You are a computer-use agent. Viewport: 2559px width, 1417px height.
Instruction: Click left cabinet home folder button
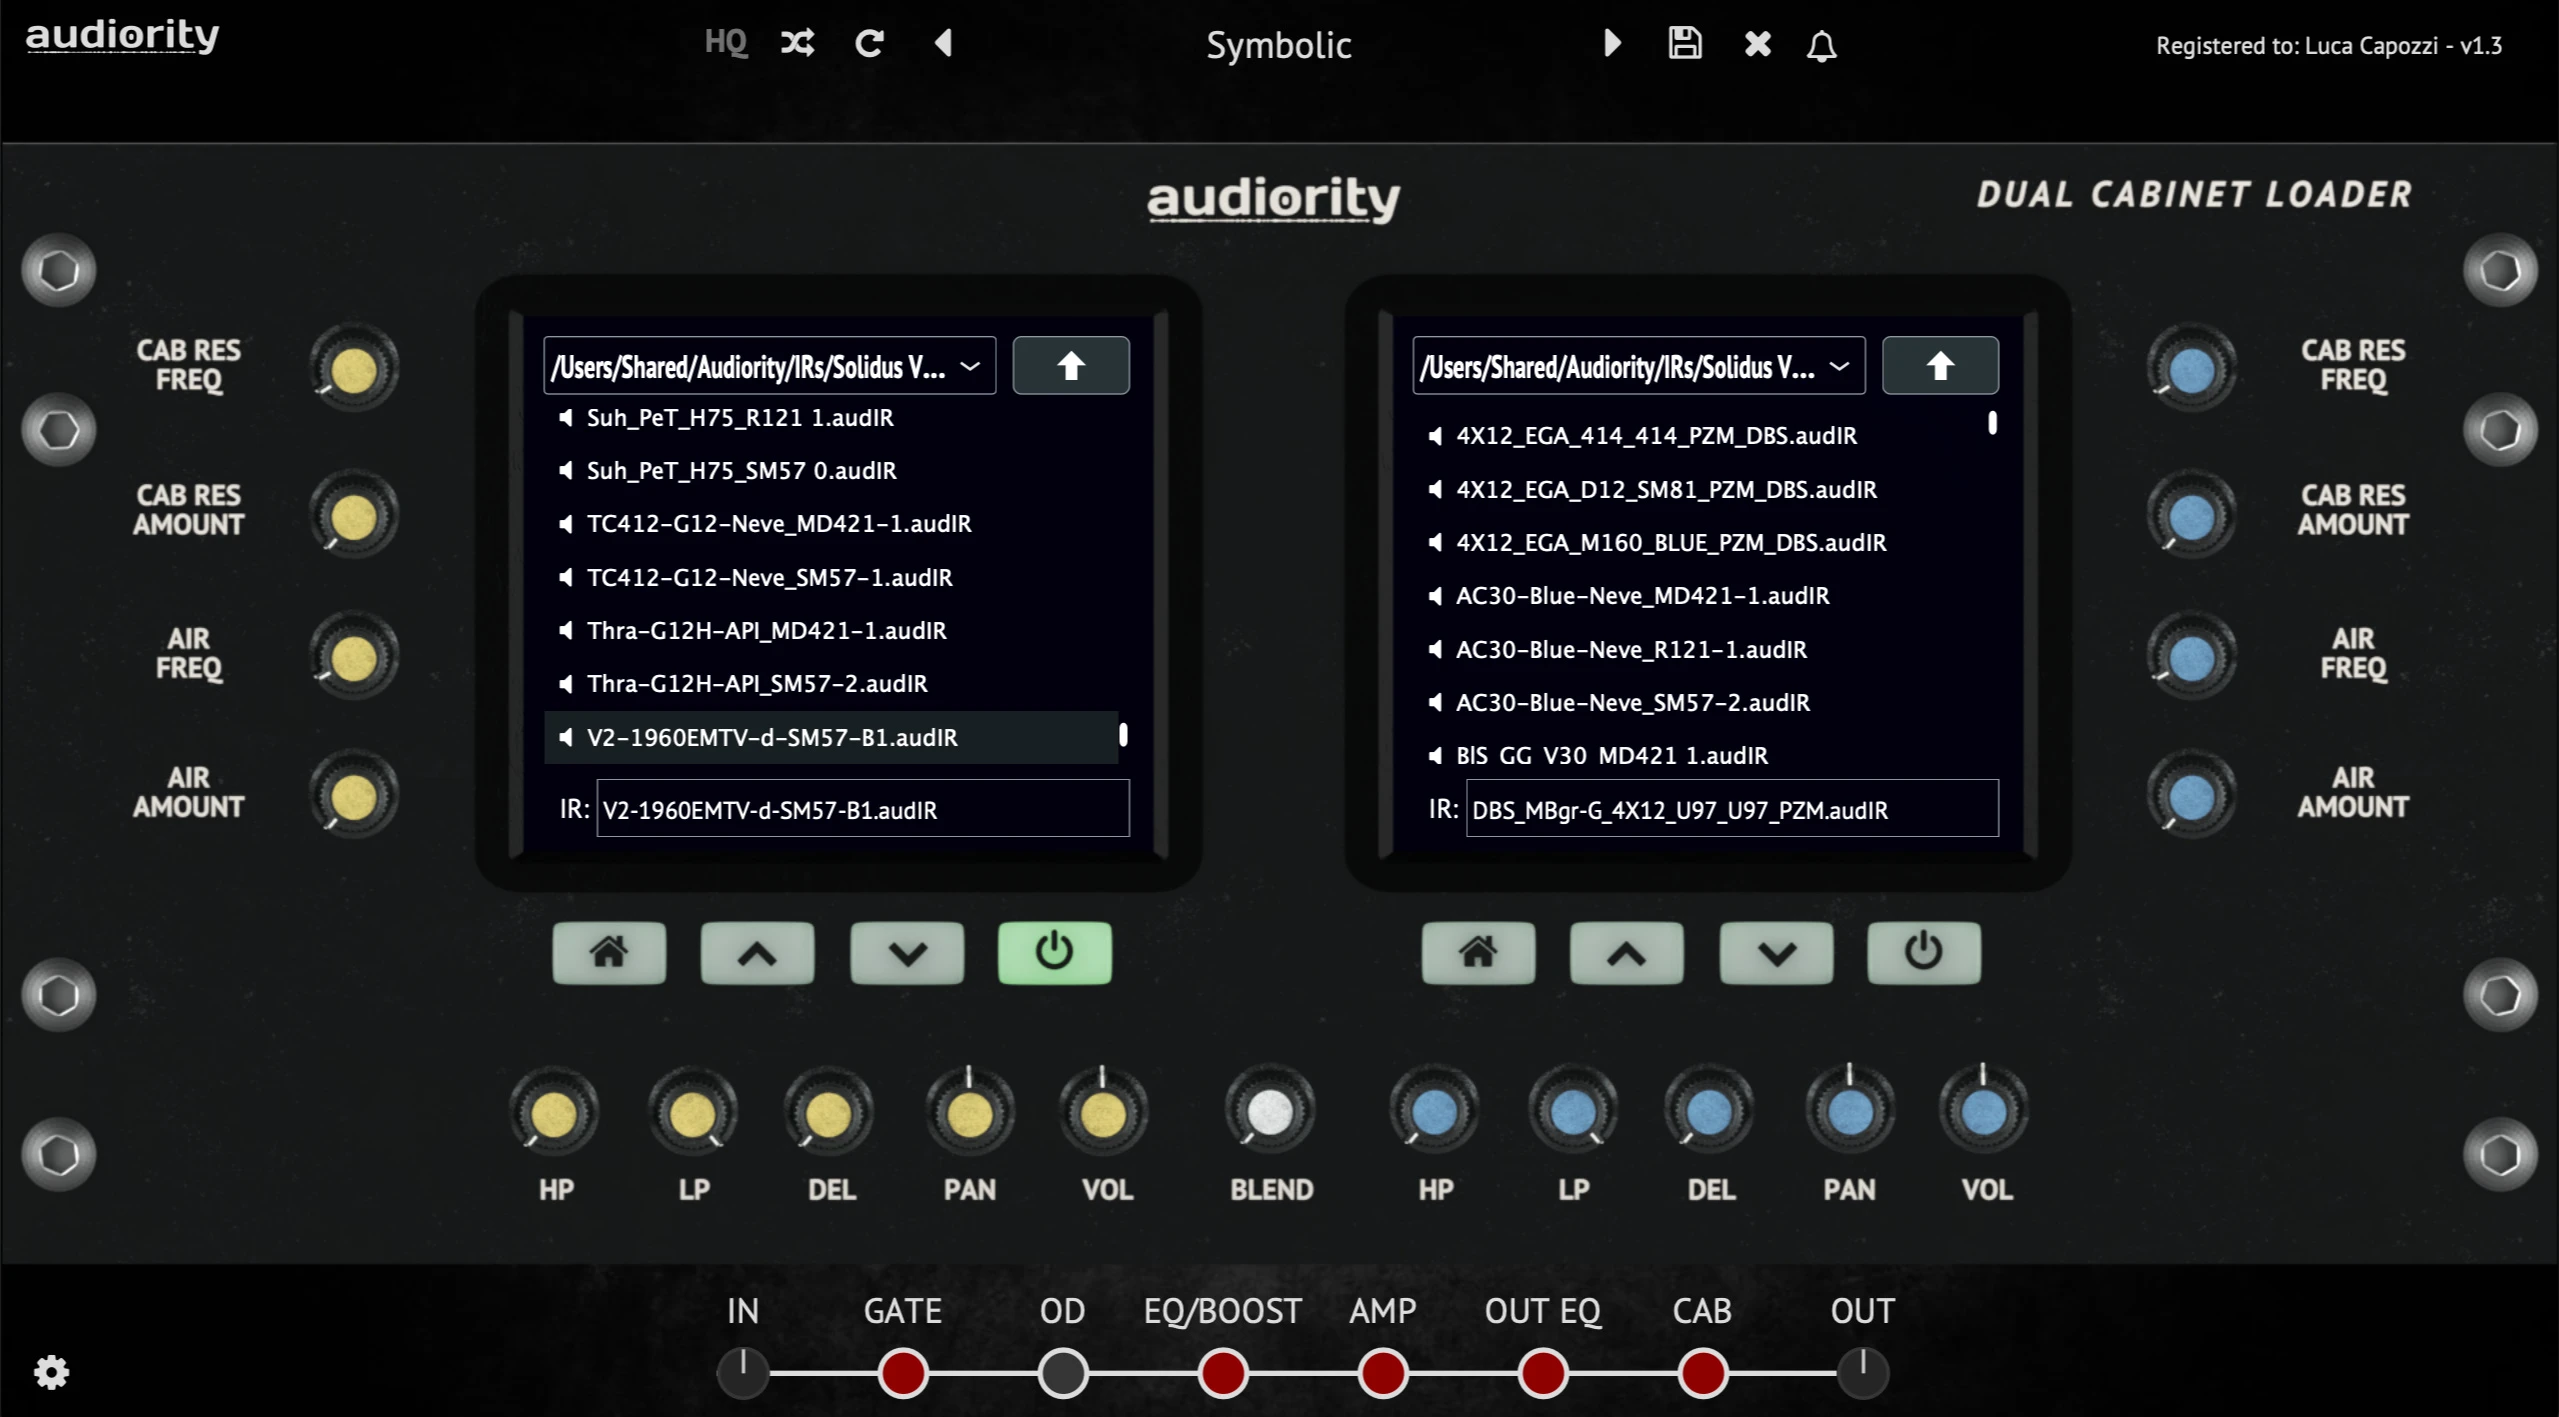609,953
